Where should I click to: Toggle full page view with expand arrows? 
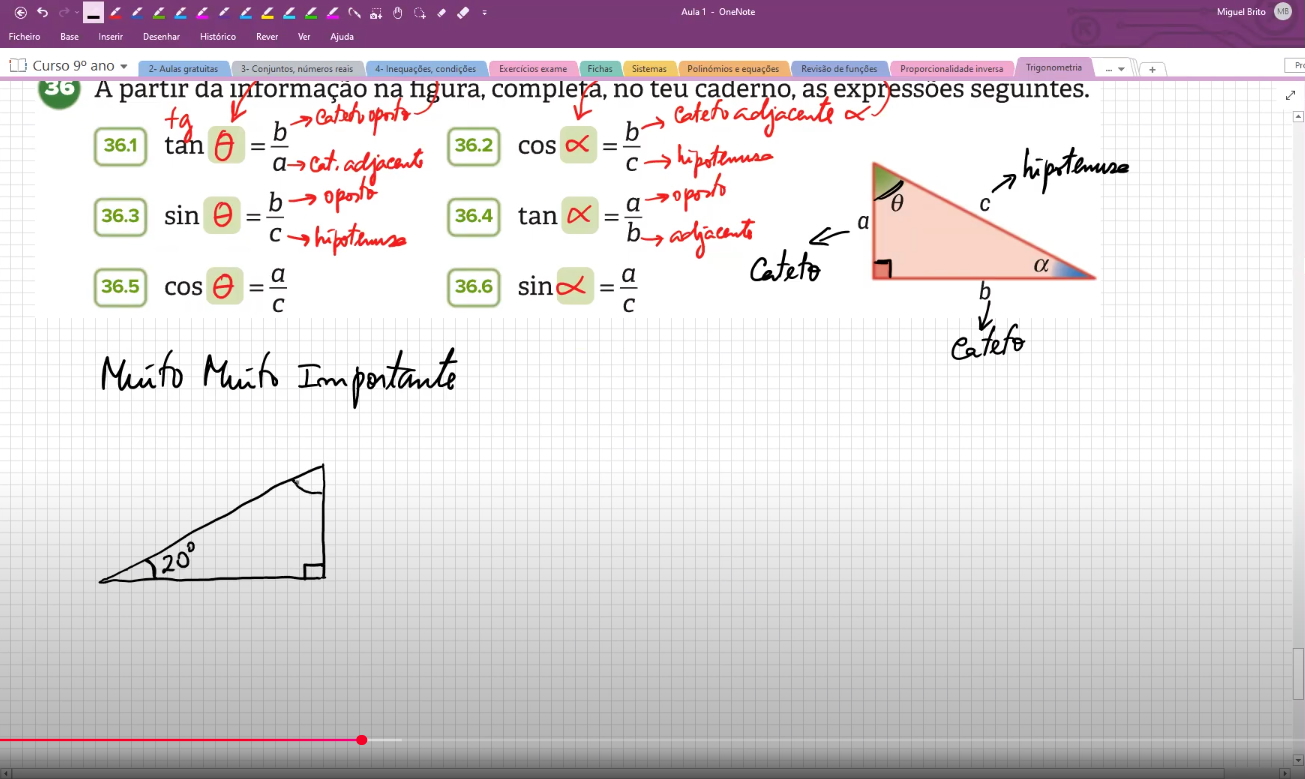(1290, 96)
